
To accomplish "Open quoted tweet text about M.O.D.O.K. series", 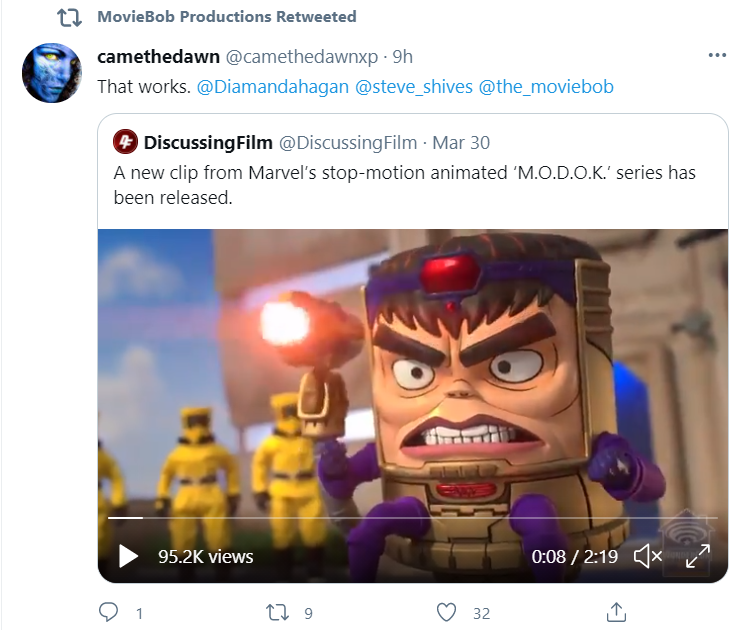I will point(405,185).
